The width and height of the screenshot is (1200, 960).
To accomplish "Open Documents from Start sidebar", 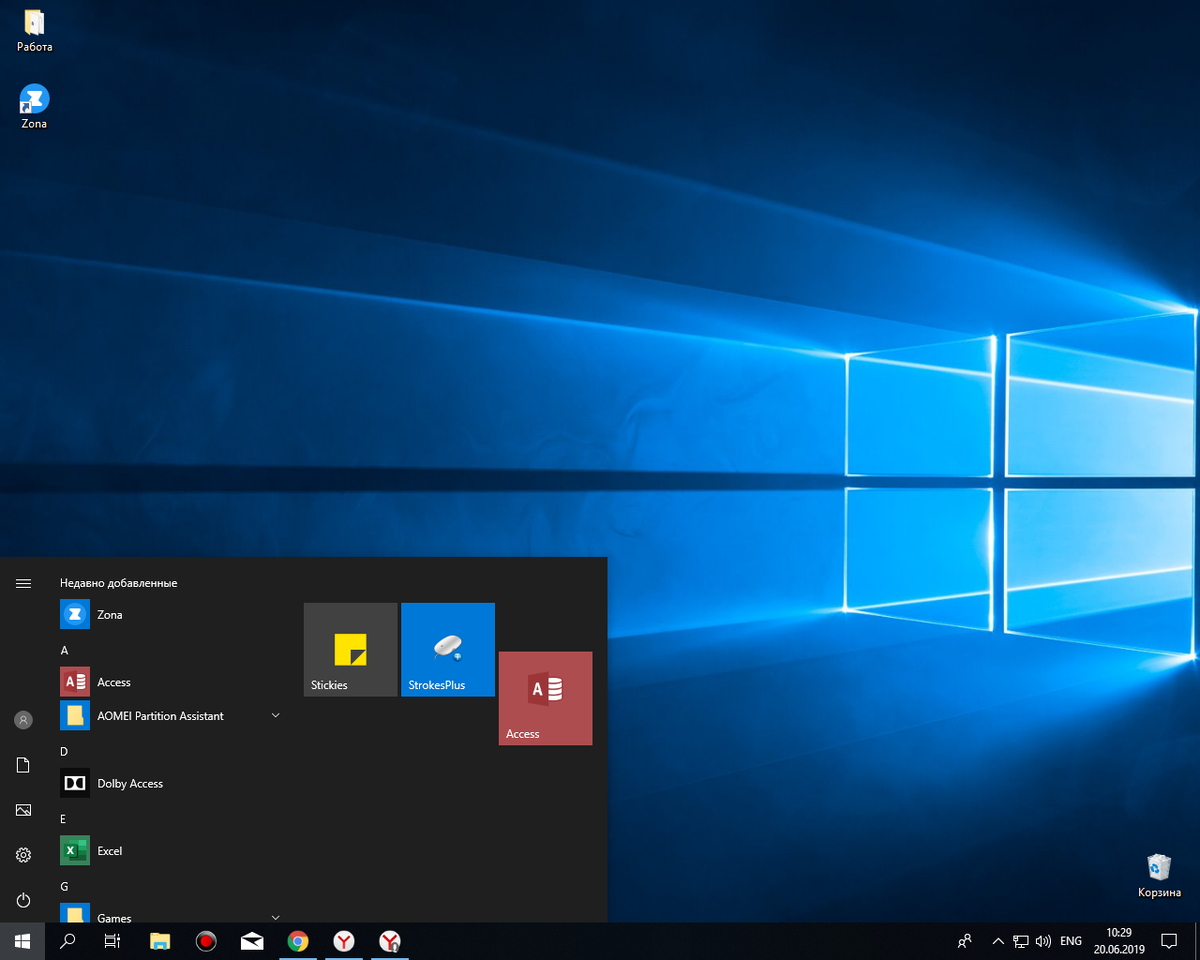I will 23,765.
